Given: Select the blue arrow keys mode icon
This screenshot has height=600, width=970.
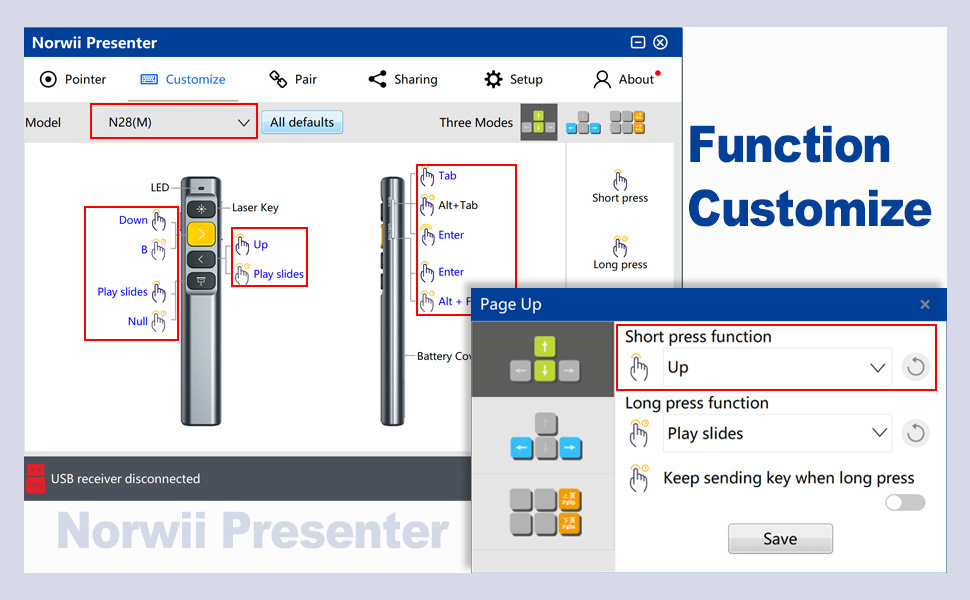Looking at the screenshot, I should [583, 122].
